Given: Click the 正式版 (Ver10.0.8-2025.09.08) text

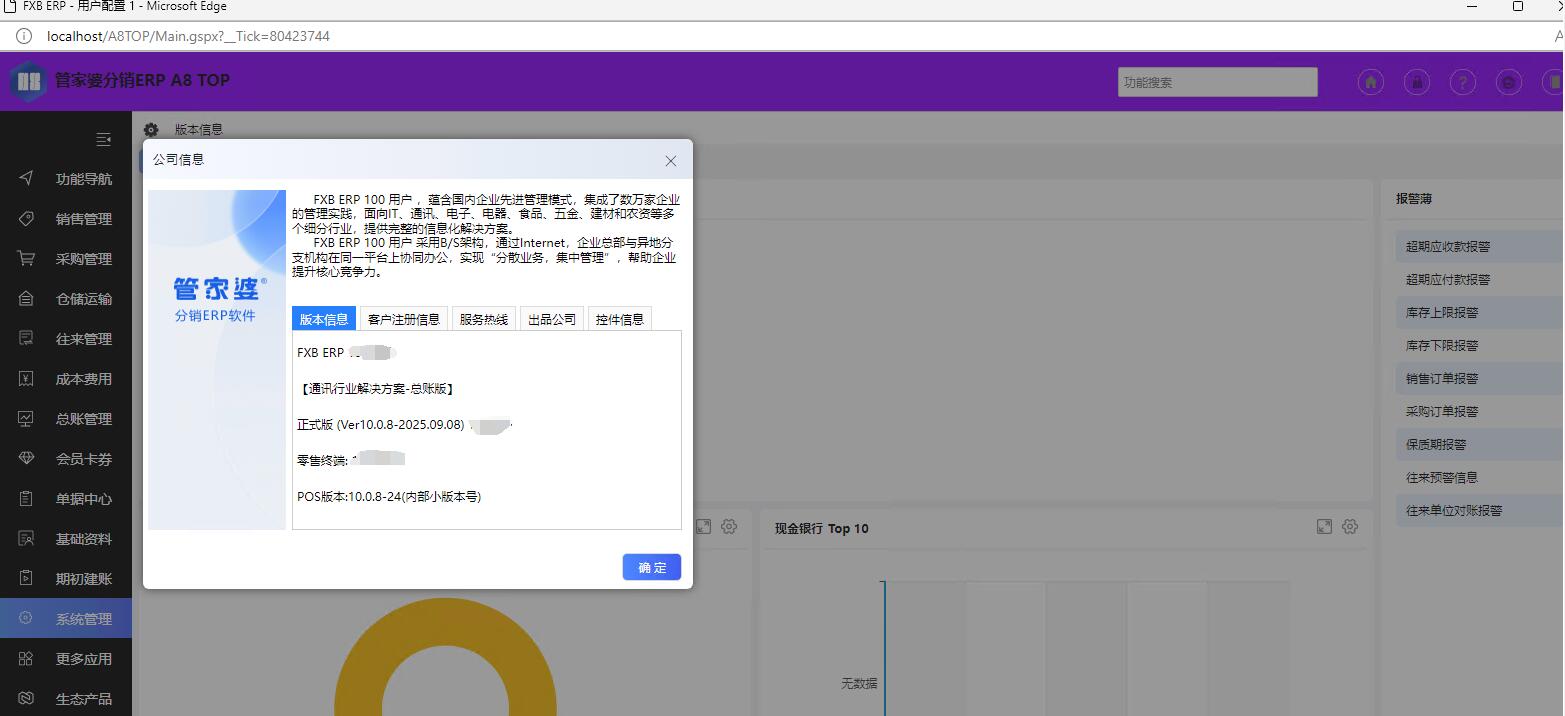Looking at the screenshot, I should 381,424.
